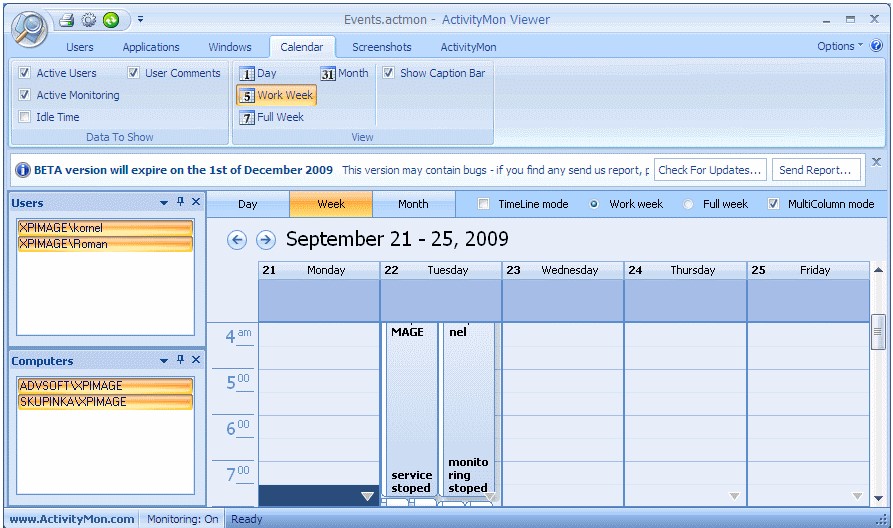Close the Computers panel
Screen dimensions: 893x528
[x=196, y=359]
